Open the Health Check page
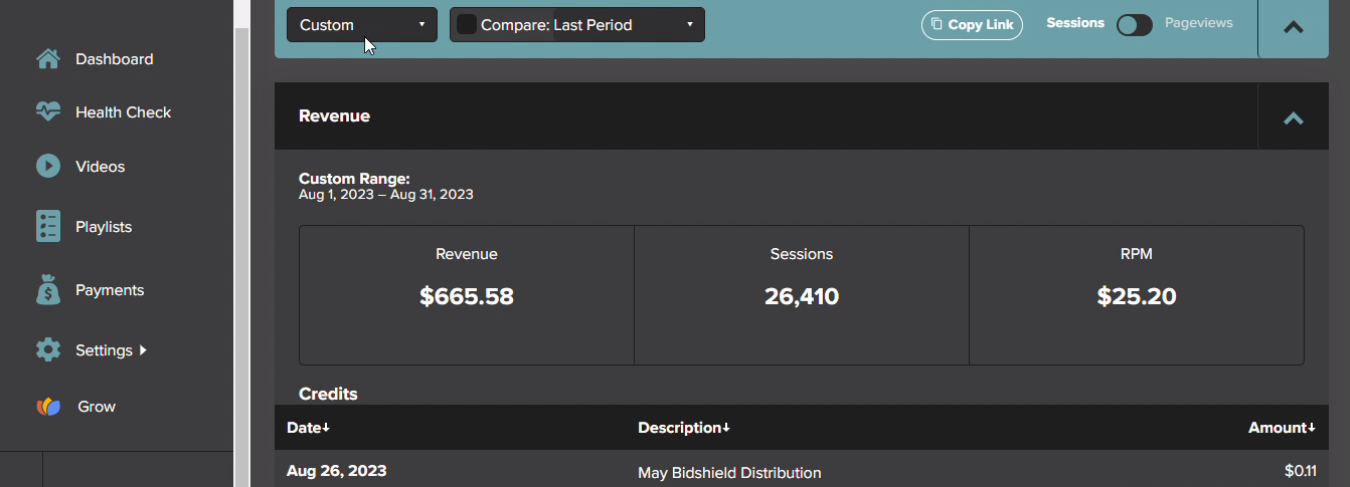 (123, 112)
